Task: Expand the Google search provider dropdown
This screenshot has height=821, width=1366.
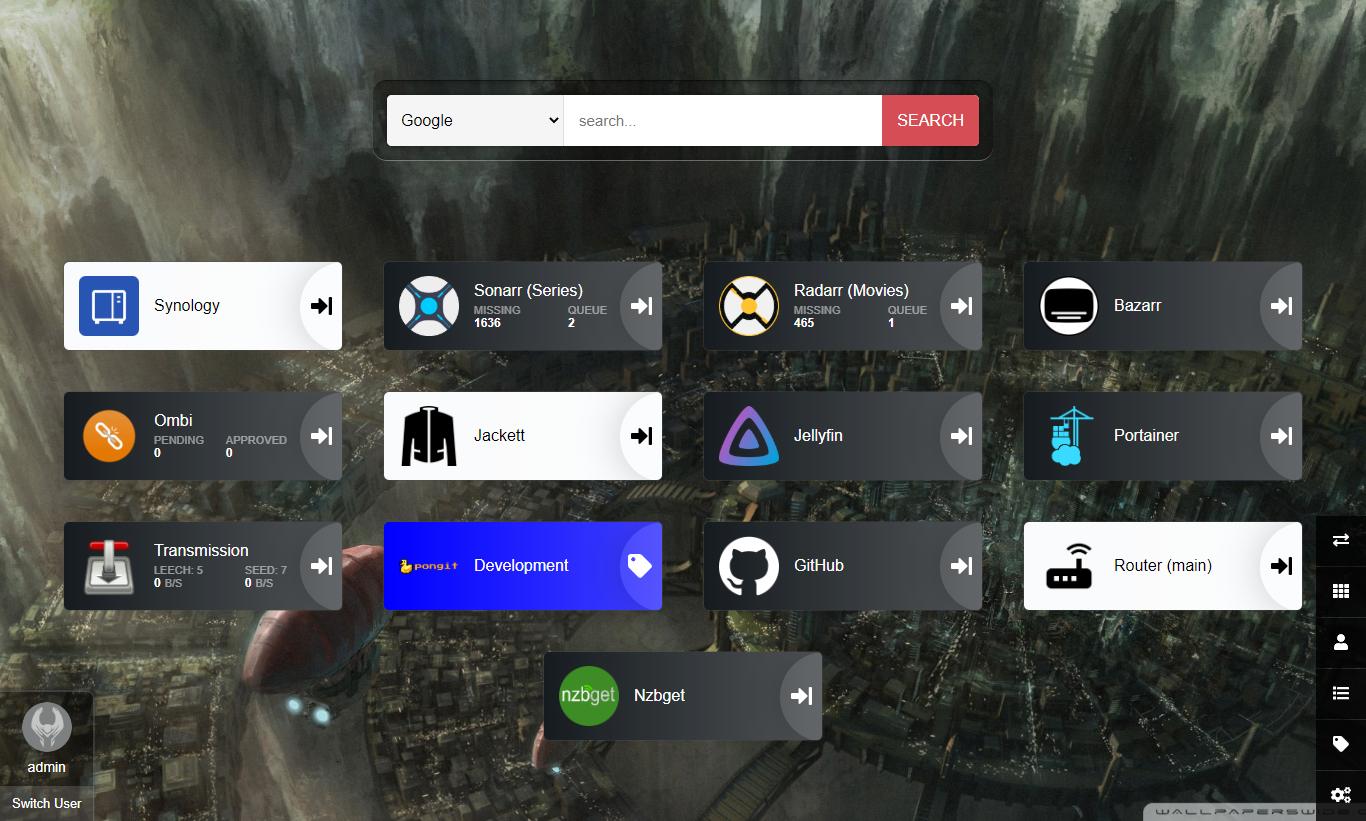Action: tap(475, 120)
